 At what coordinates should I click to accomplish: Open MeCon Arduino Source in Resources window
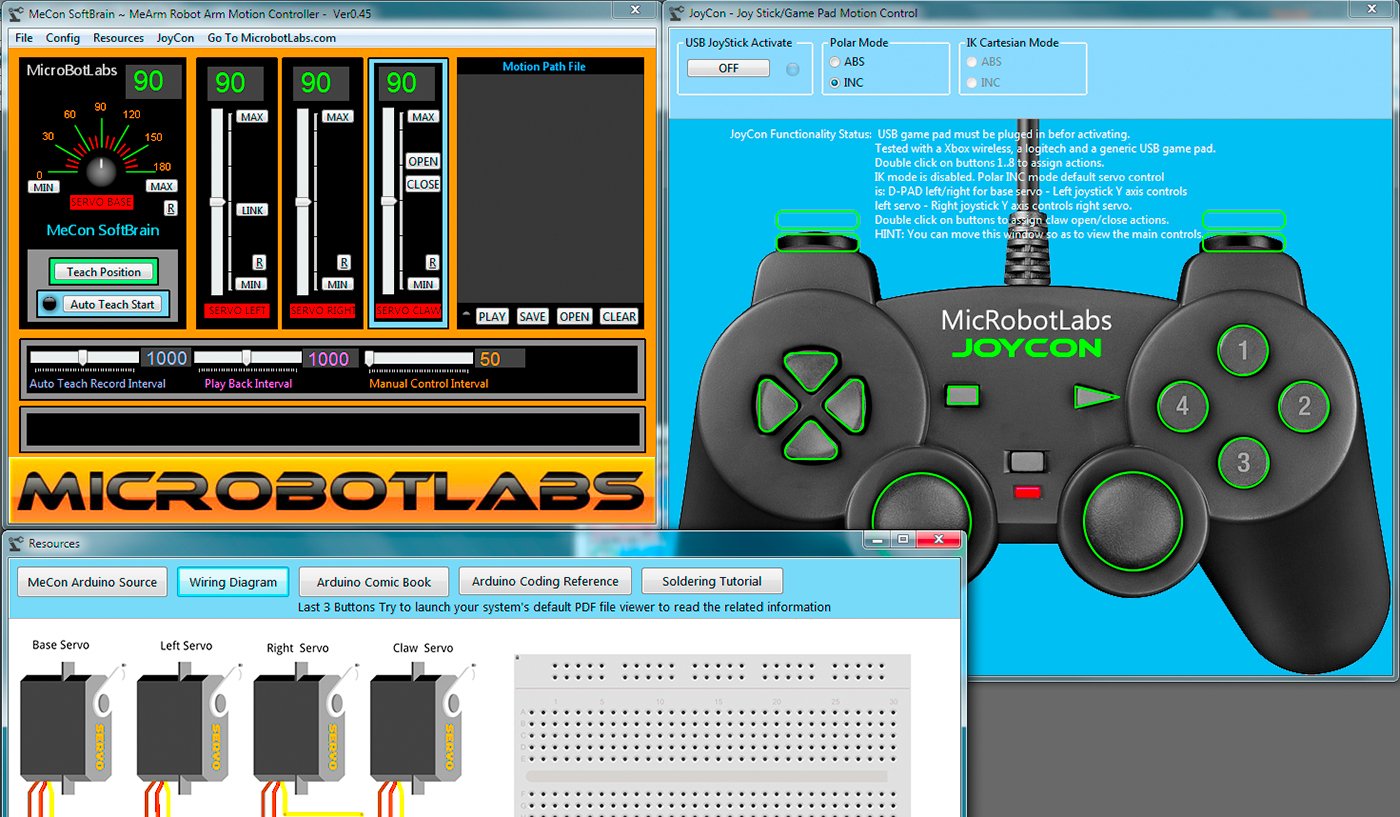[92, 582]
